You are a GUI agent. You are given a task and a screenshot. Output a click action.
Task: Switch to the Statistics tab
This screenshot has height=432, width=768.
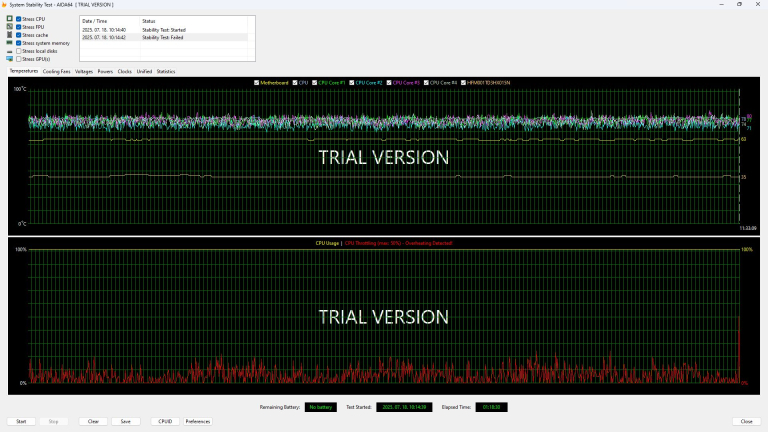[x=166, y=72]
